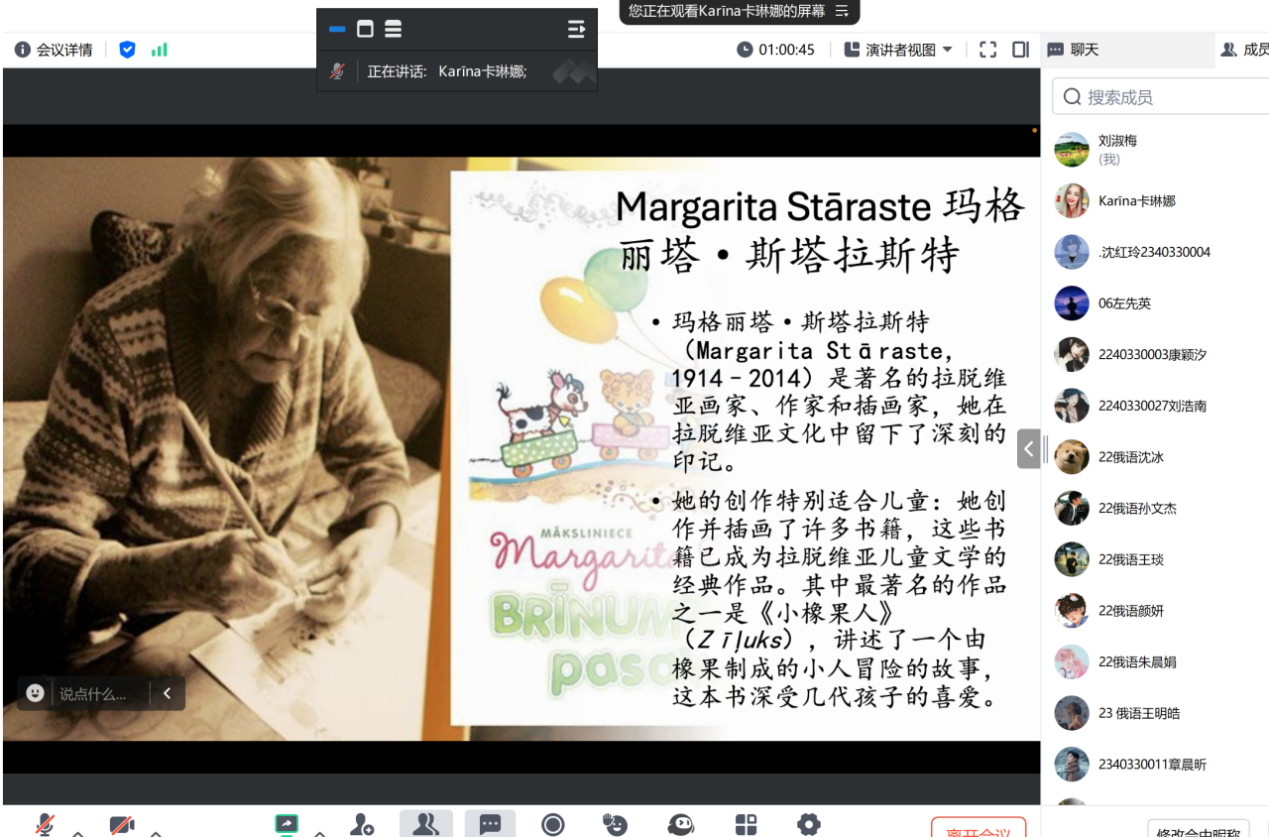Image resolution: width=1269 pixels, height=837 pixels.
Task: Select Karīna卡琳娜 in the members list
Action: [x=1136, y=201]
